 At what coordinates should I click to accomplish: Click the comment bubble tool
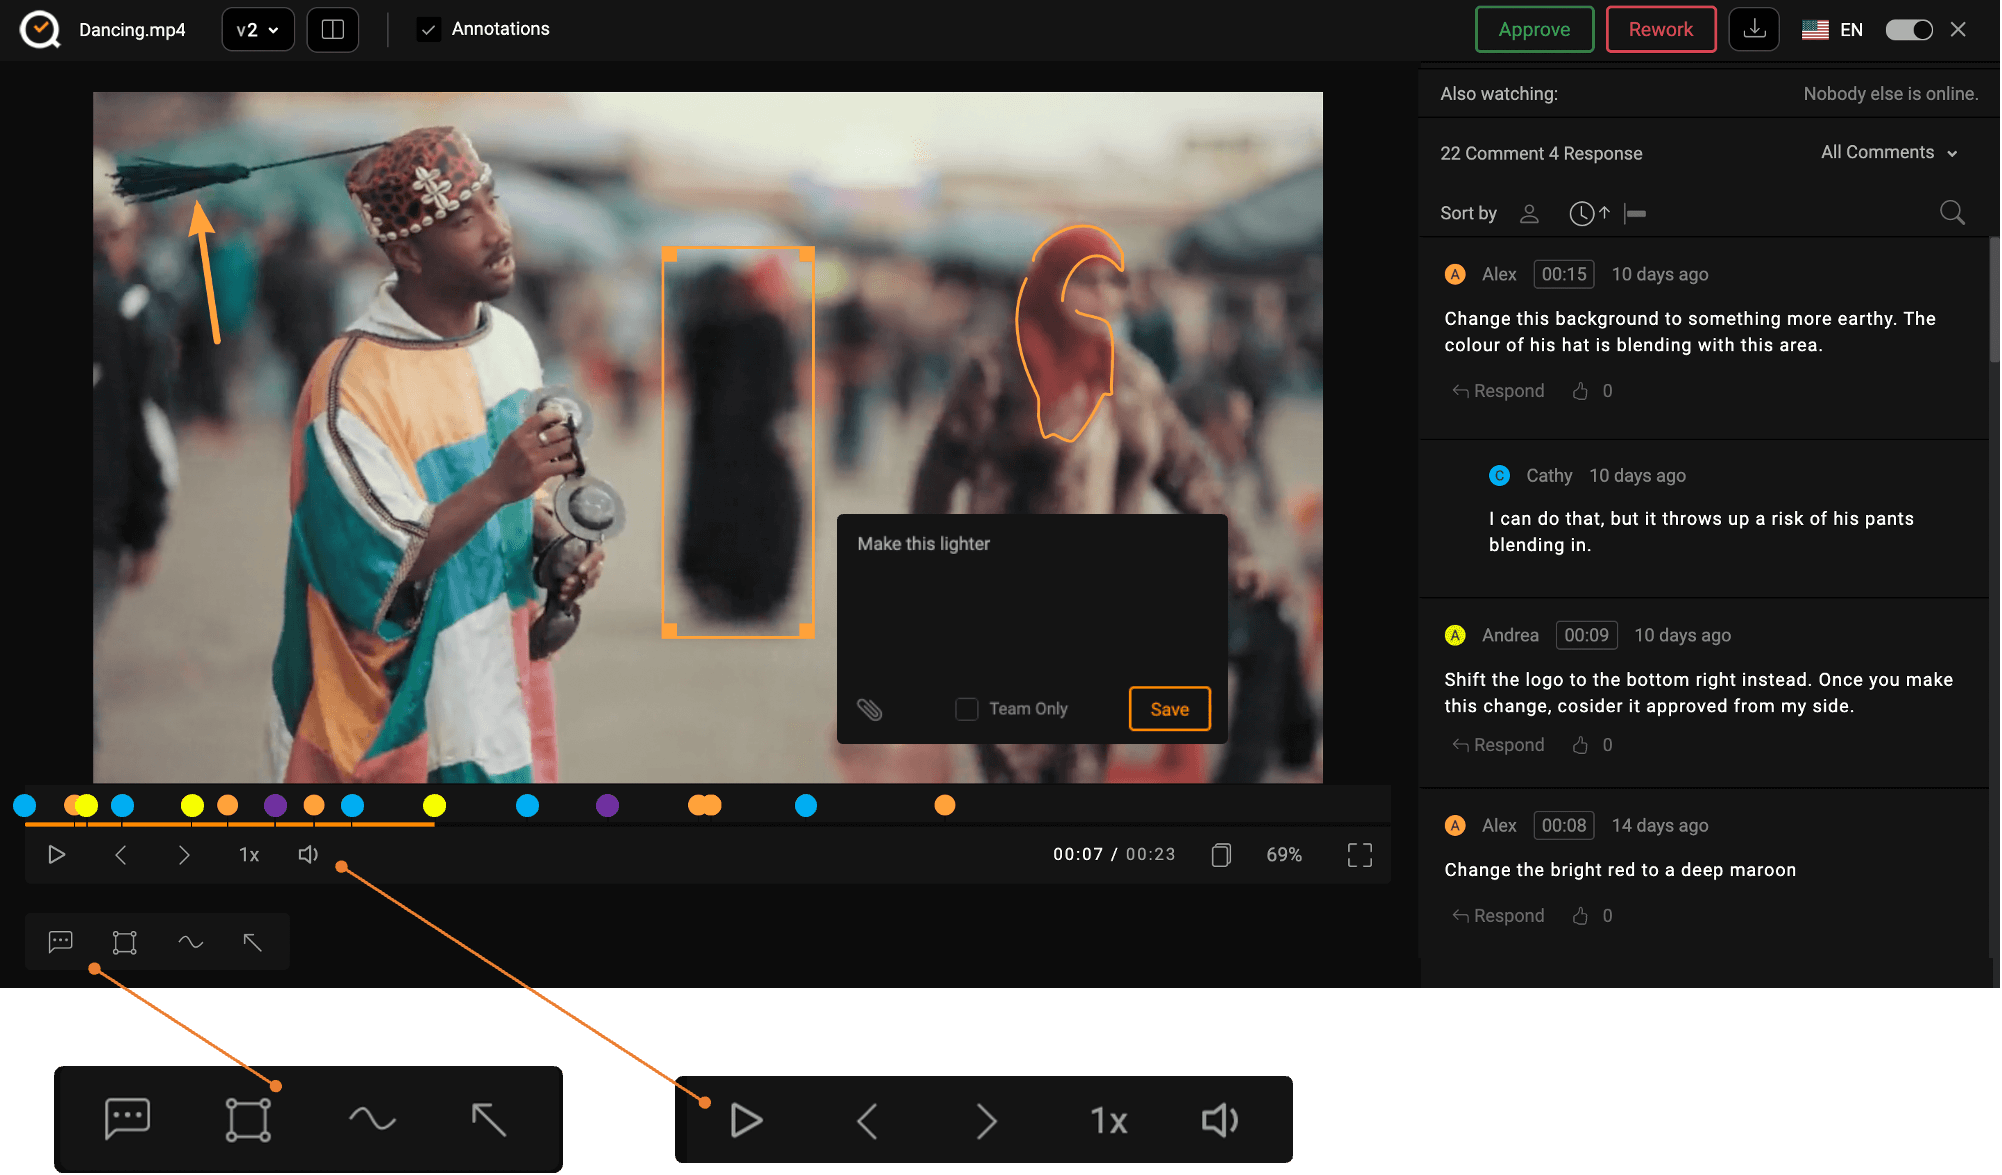tap(61, 942)
